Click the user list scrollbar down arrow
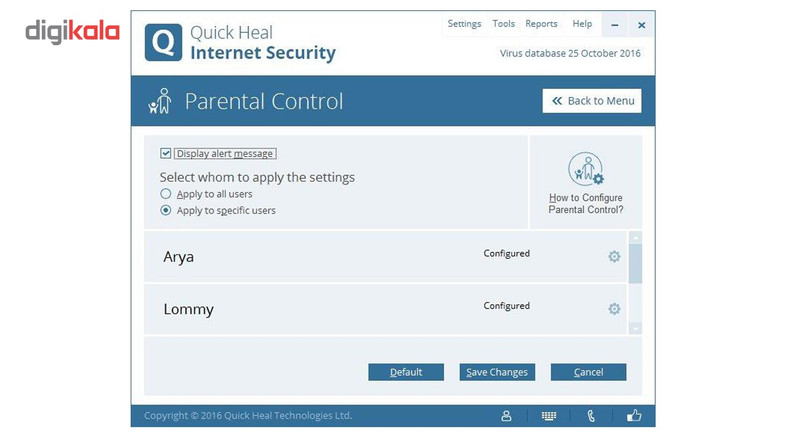 (x=635, y=328)
